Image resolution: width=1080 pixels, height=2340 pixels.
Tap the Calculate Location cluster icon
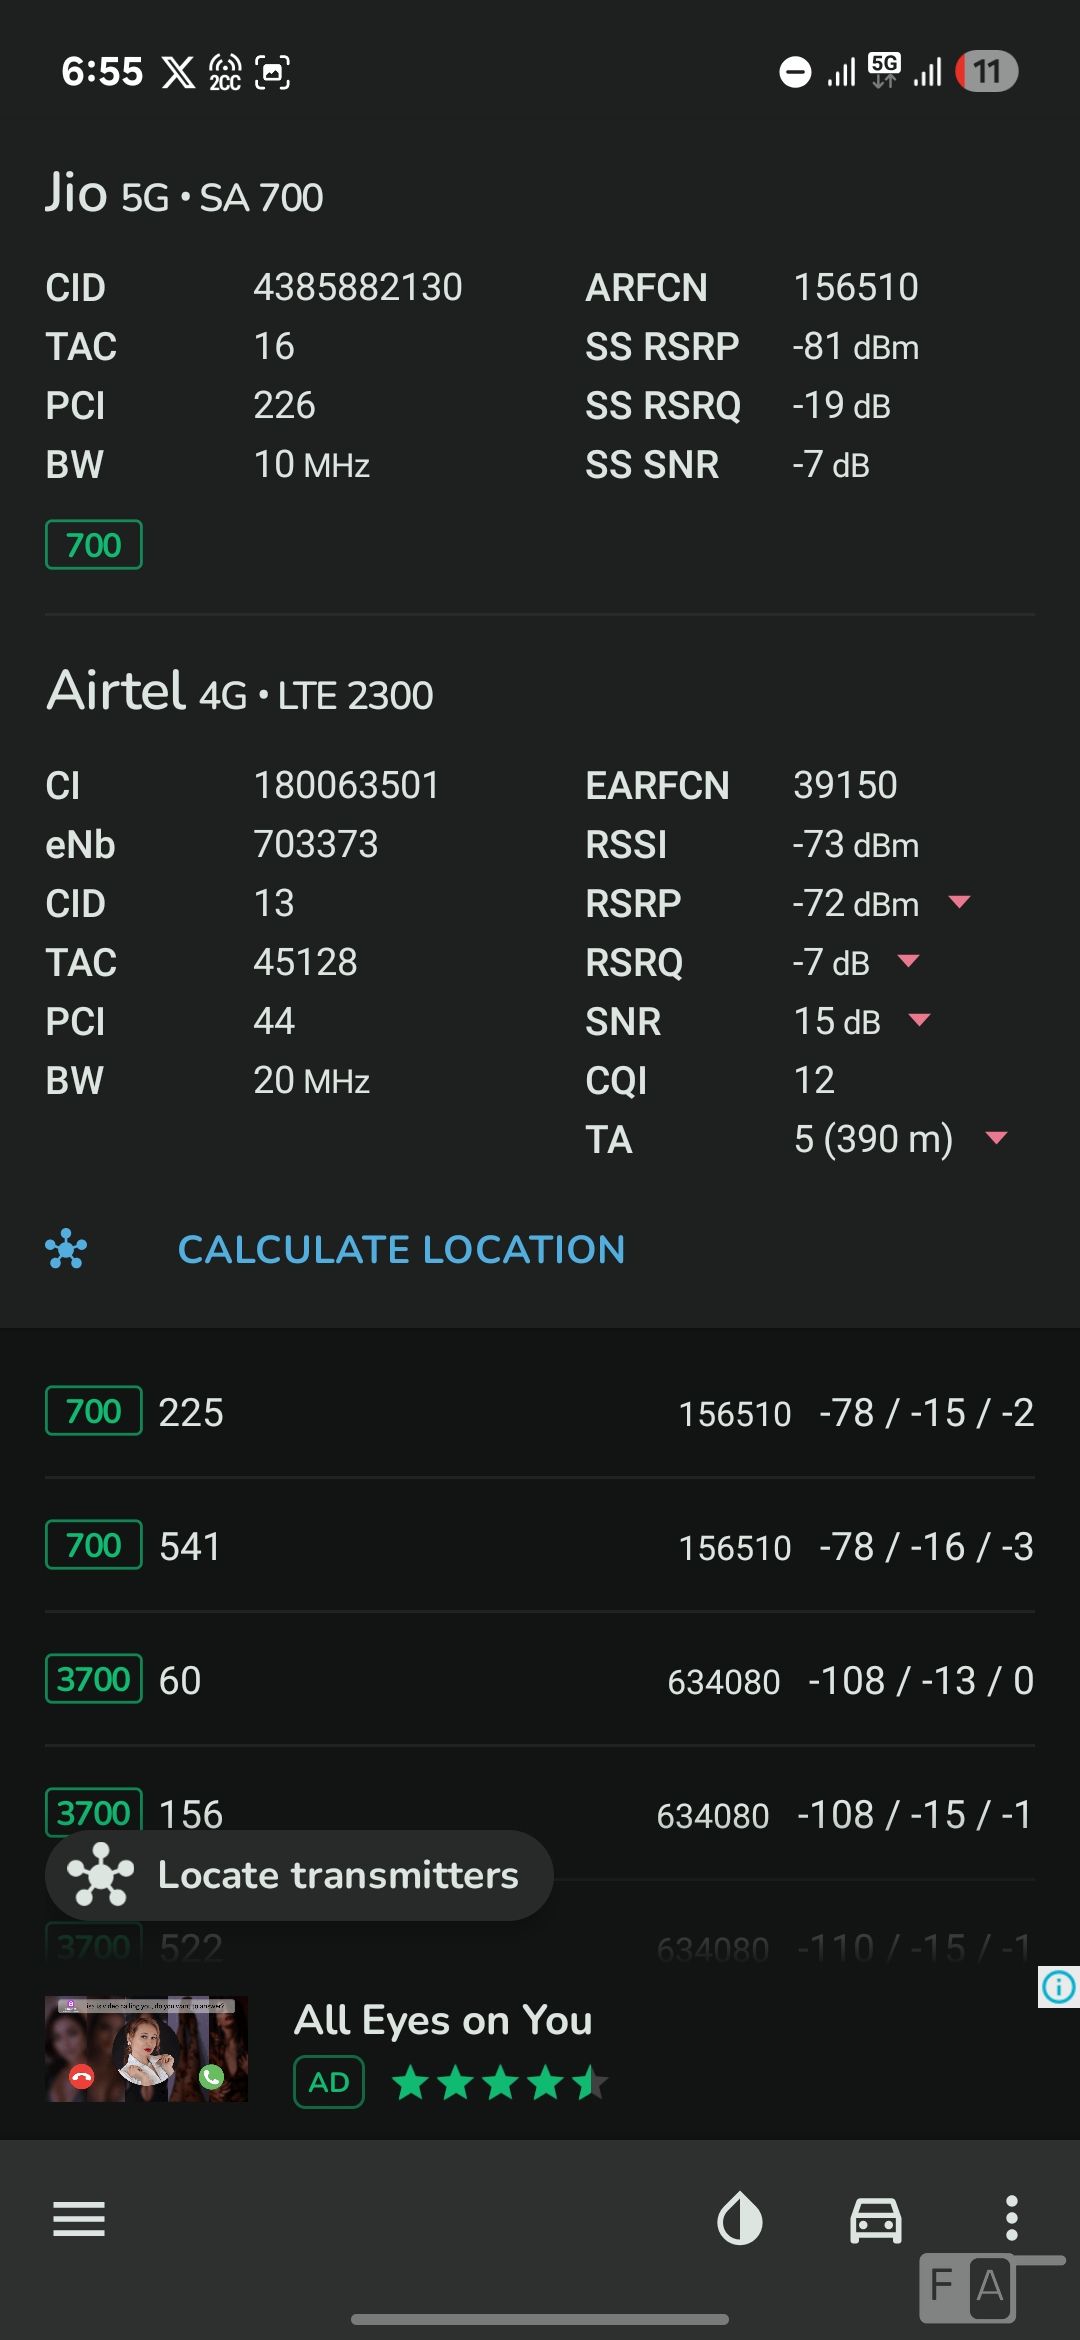pos(66,1249)
